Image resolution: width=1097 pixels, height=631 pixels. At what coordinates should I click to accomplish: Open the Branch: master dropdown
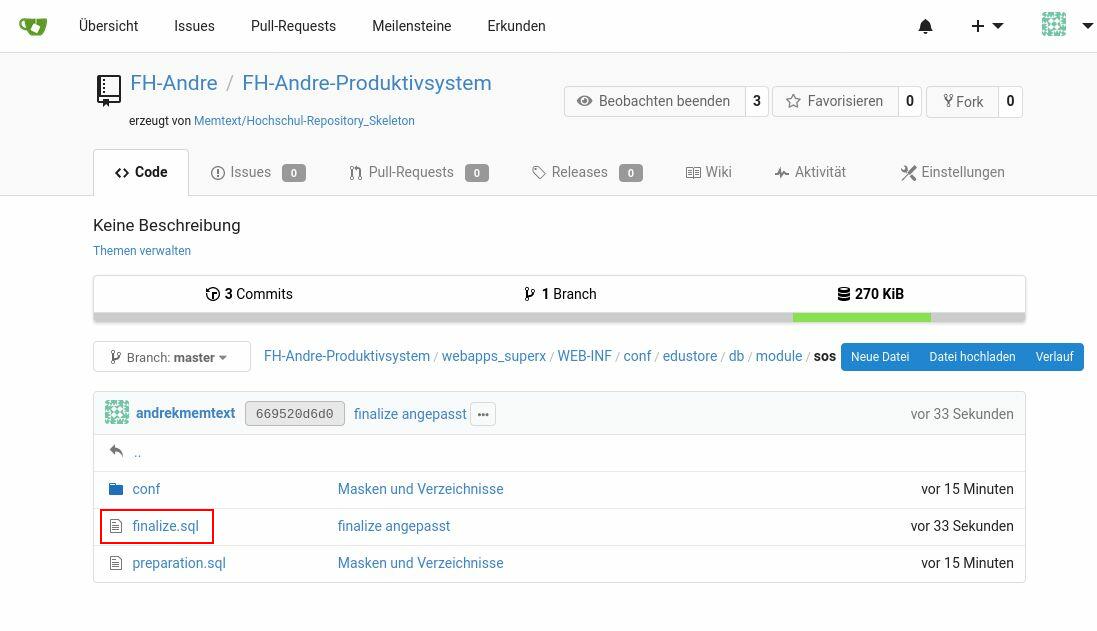tap(171, 357)
